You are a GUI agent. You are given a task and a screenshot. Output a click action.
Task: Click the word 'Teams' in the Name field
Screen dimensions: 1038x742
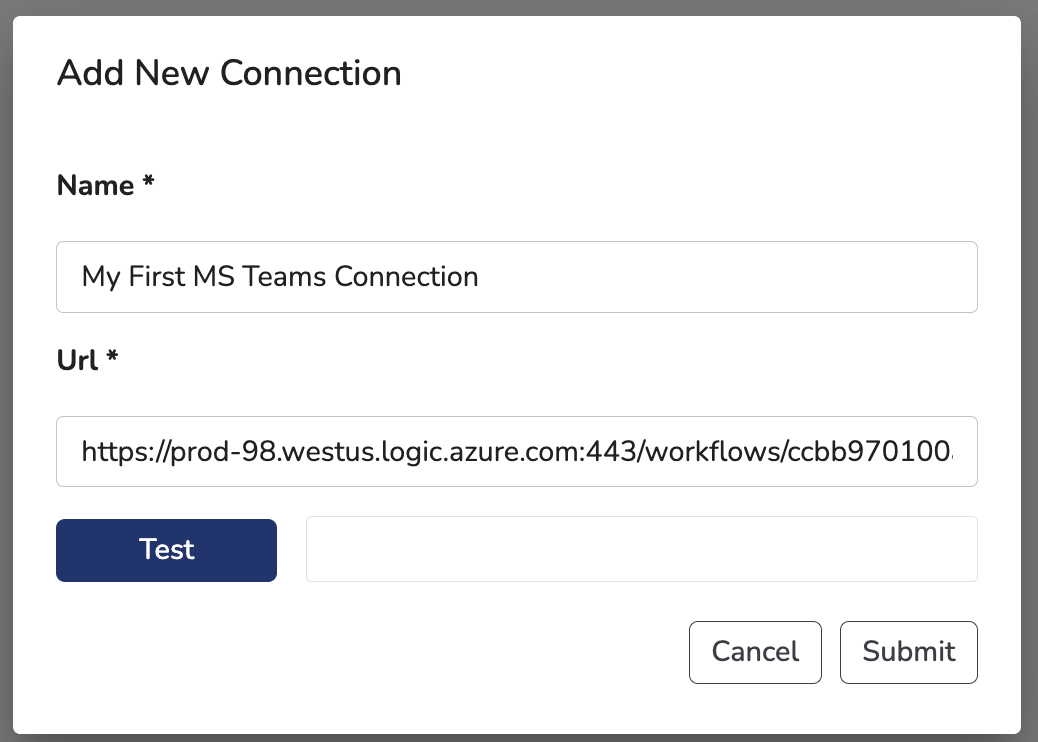coord(284,277)
